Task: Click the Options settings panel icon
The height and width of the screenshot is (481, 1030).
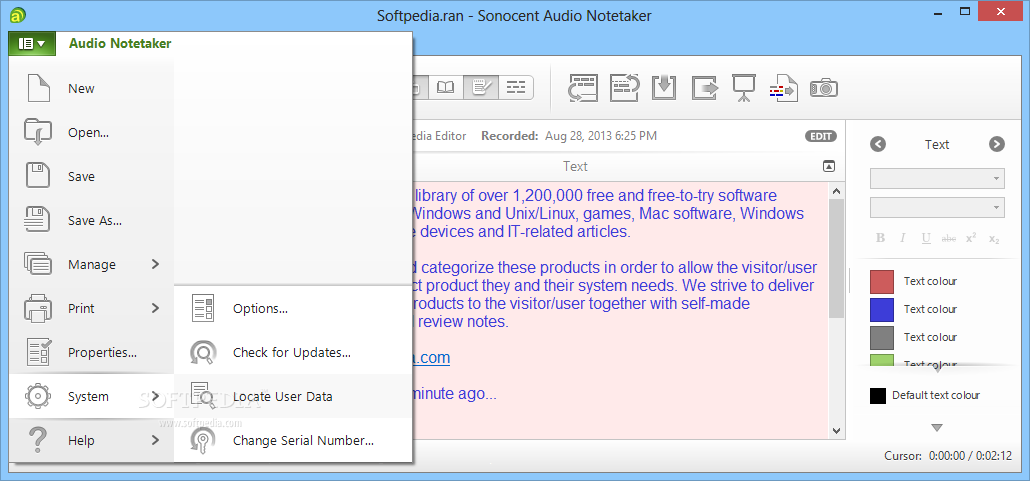Action: pos(203,308)
